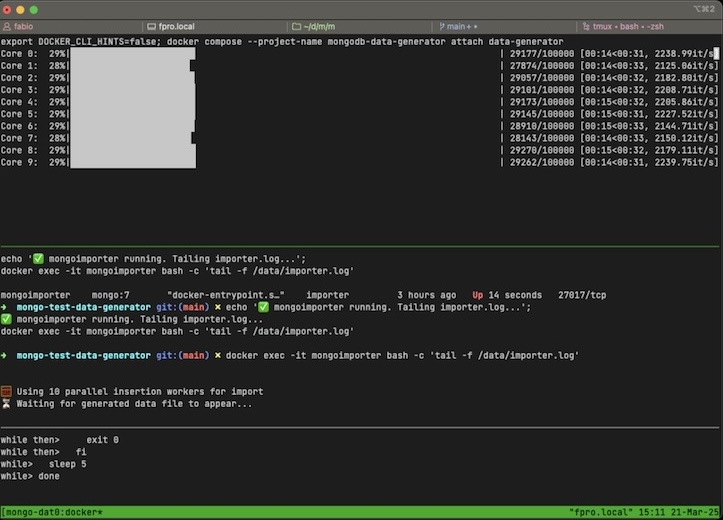This screenshot has width=723, height=520.
Task: Click the count '29057/100000'
Action: pyautogui.click(x=542, y=78)
